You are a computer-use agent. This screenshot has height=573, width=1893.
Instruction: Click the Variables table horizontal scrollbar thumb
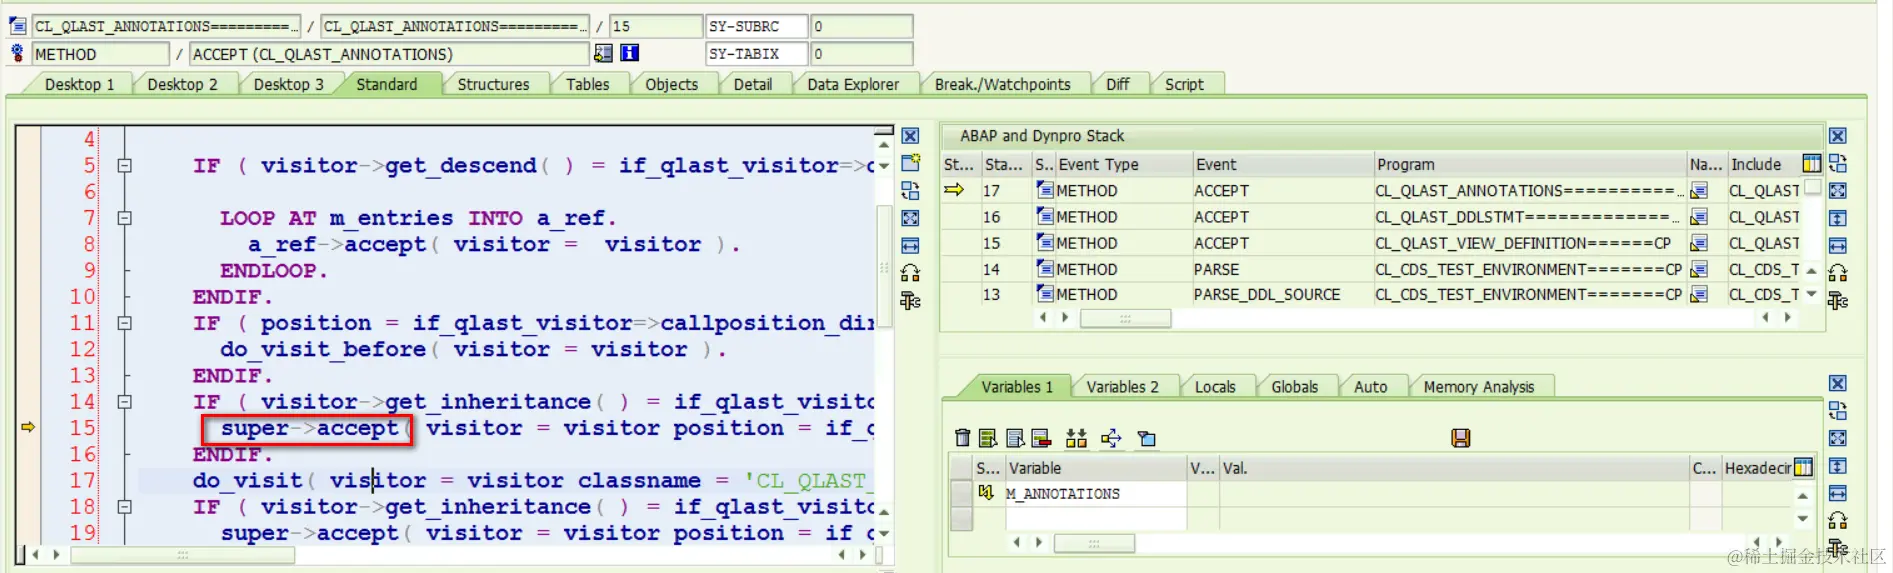coord(1094,543)
